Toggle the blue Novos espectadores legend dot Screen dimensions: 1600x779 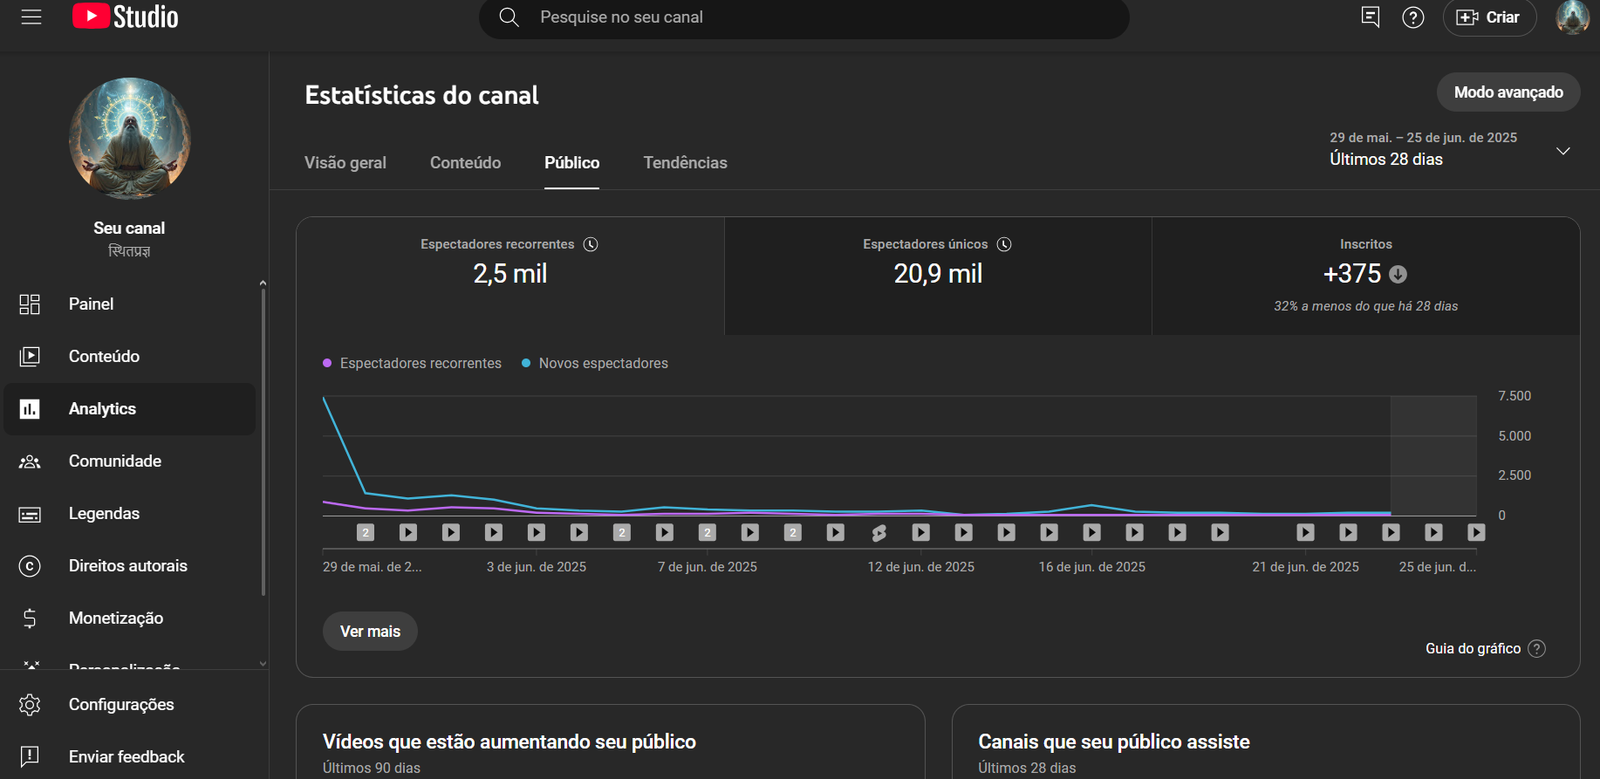(526, 363)
